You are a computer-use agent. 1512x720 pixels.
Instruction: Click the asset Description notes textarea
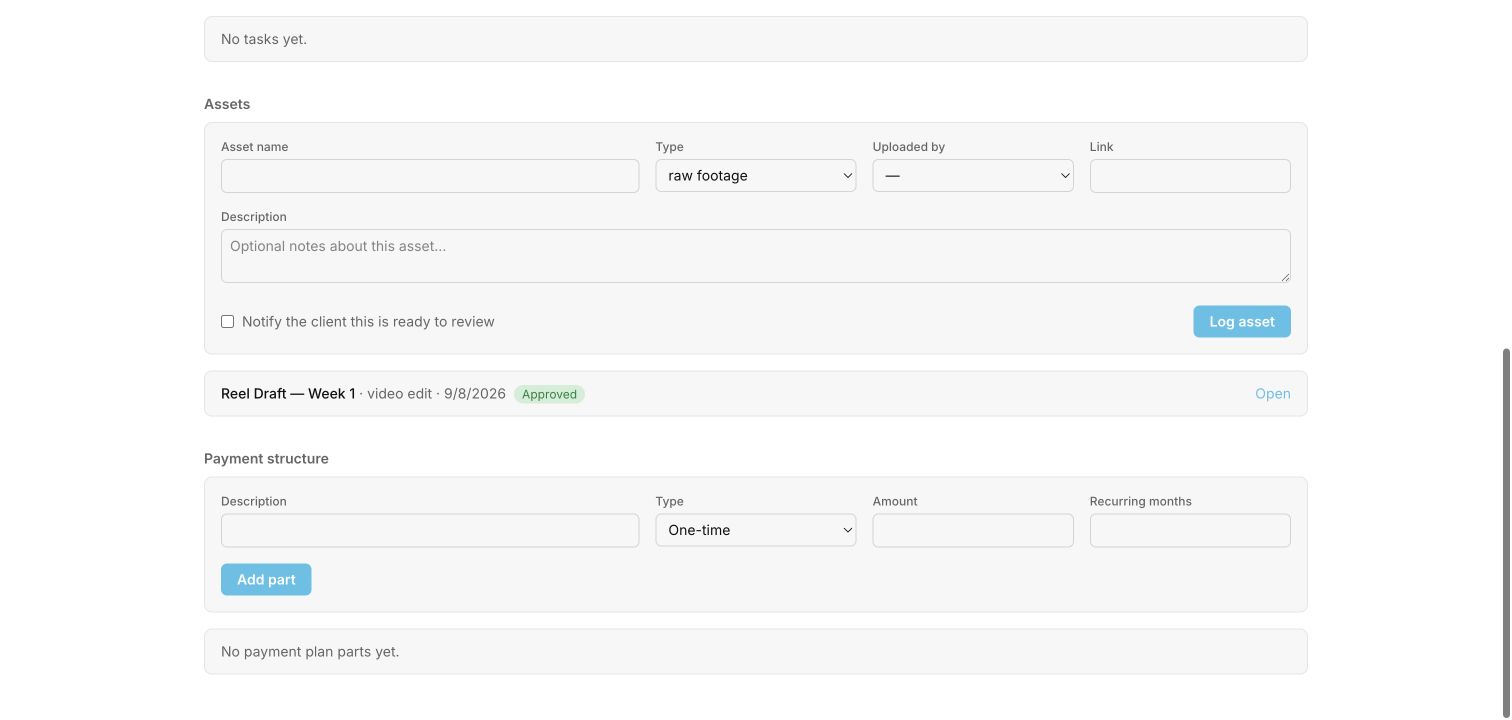point(756,256)
